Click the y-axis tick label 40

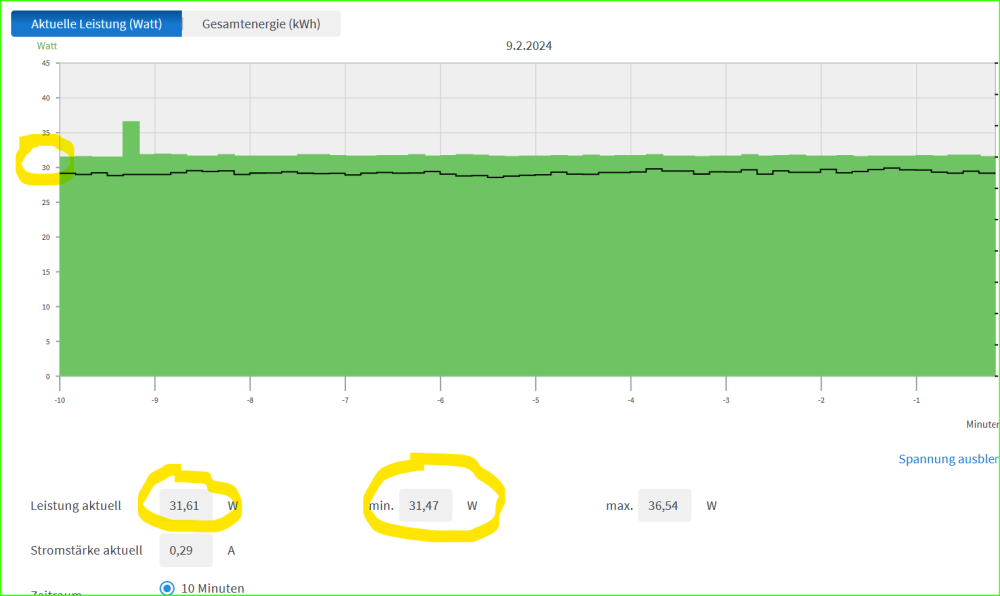coord(45,98)
